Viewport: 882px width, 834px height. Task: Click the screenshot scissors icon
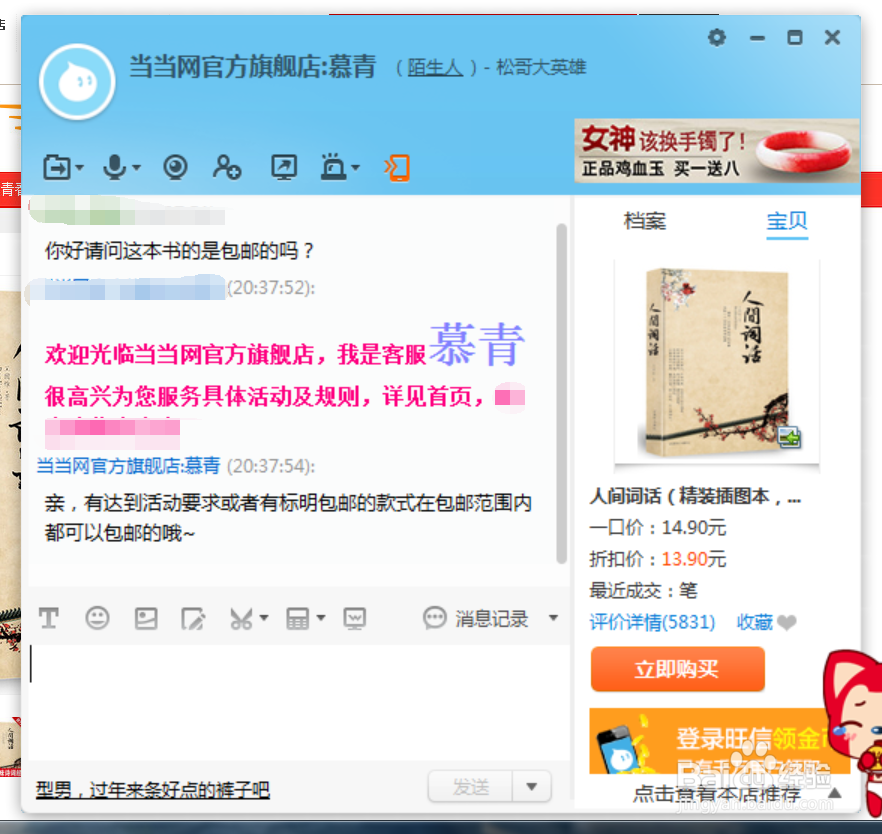click(241, 618)
